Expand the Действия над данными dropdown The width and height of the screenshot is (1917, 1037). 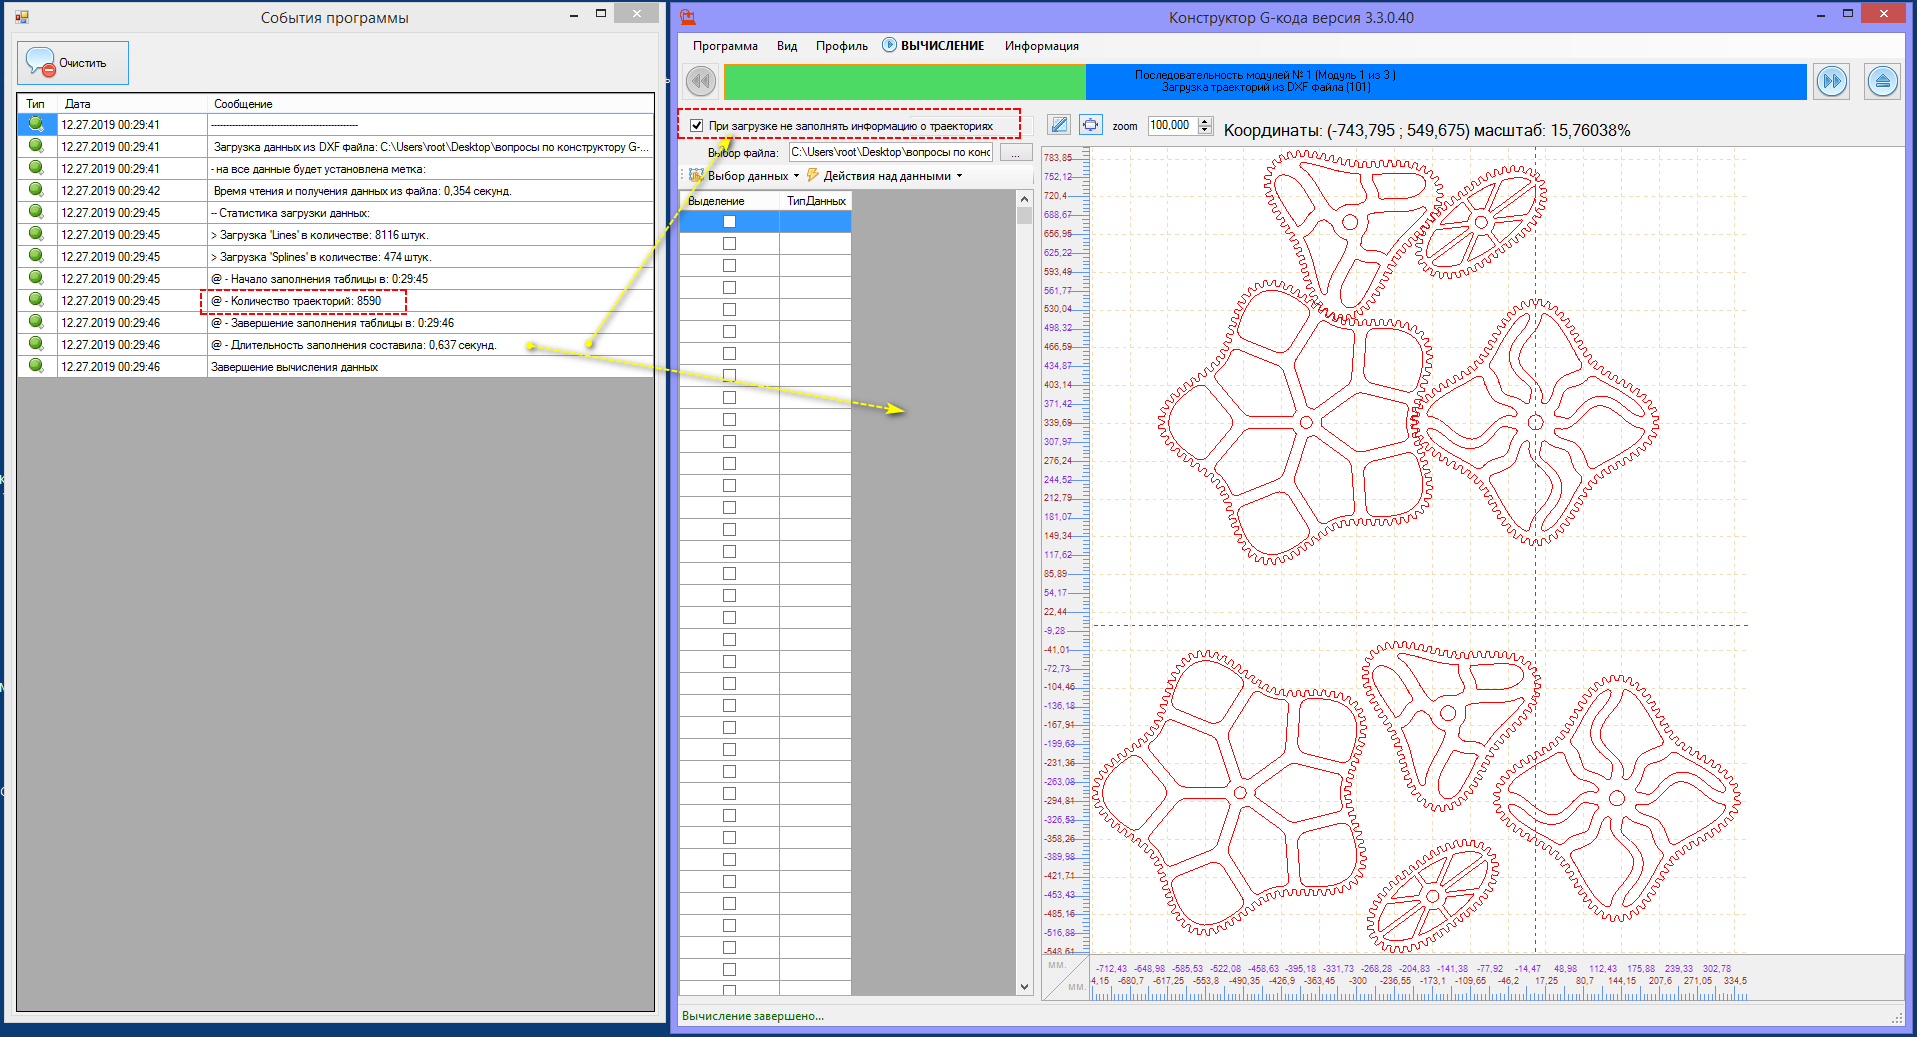coord(886,176)
